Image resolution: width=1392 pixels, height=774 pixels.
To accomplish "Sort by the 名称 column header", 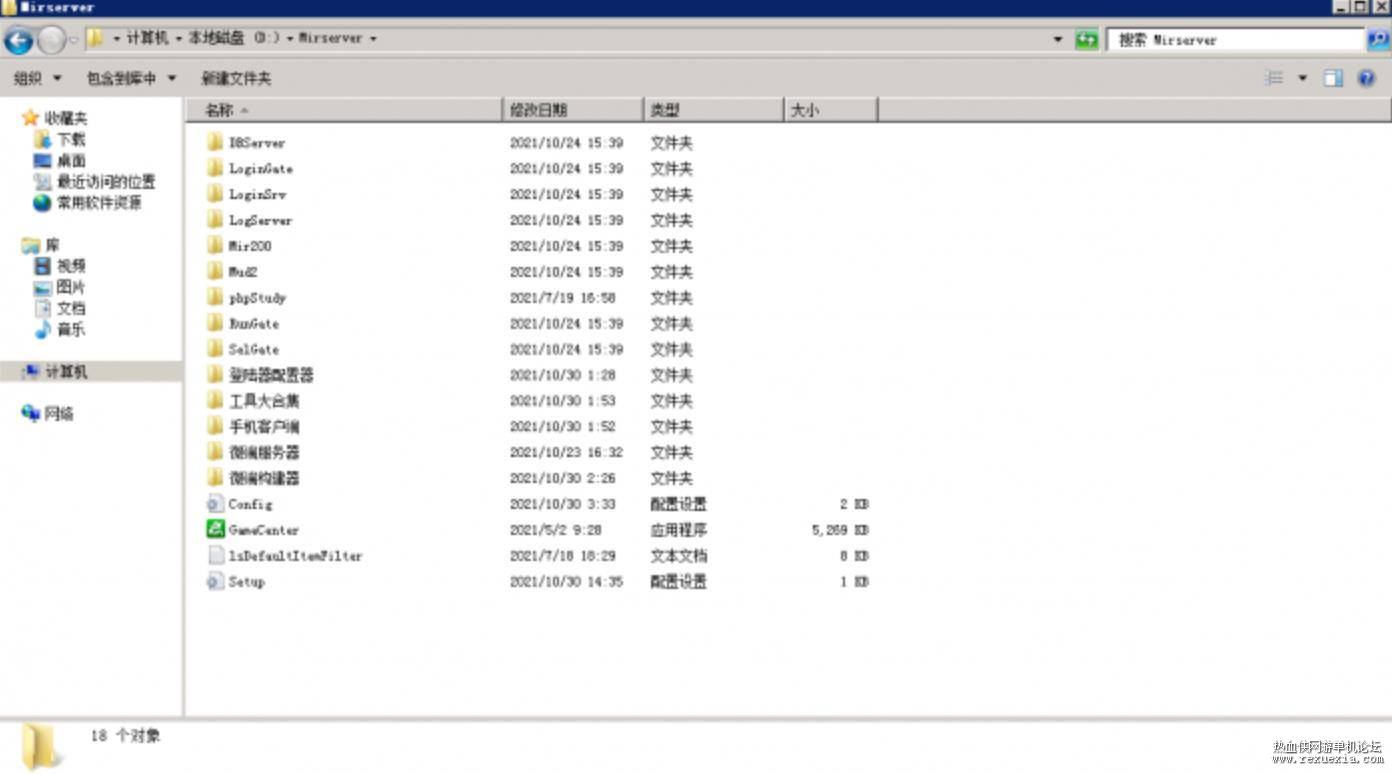I will 343,110.
